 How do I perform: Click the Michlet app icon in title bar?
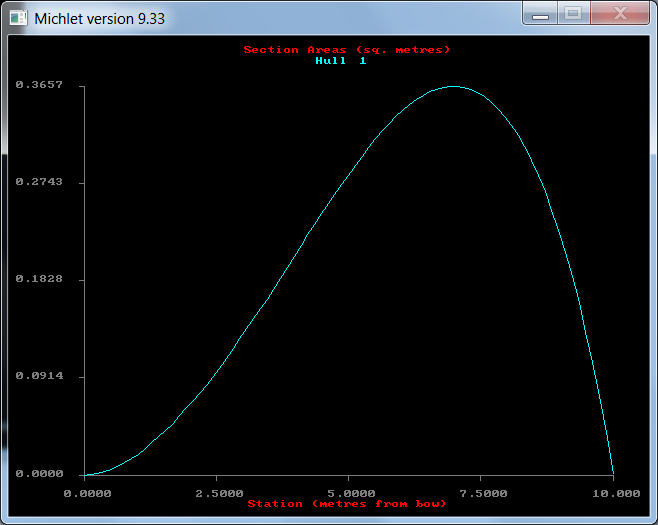point(18,18)
